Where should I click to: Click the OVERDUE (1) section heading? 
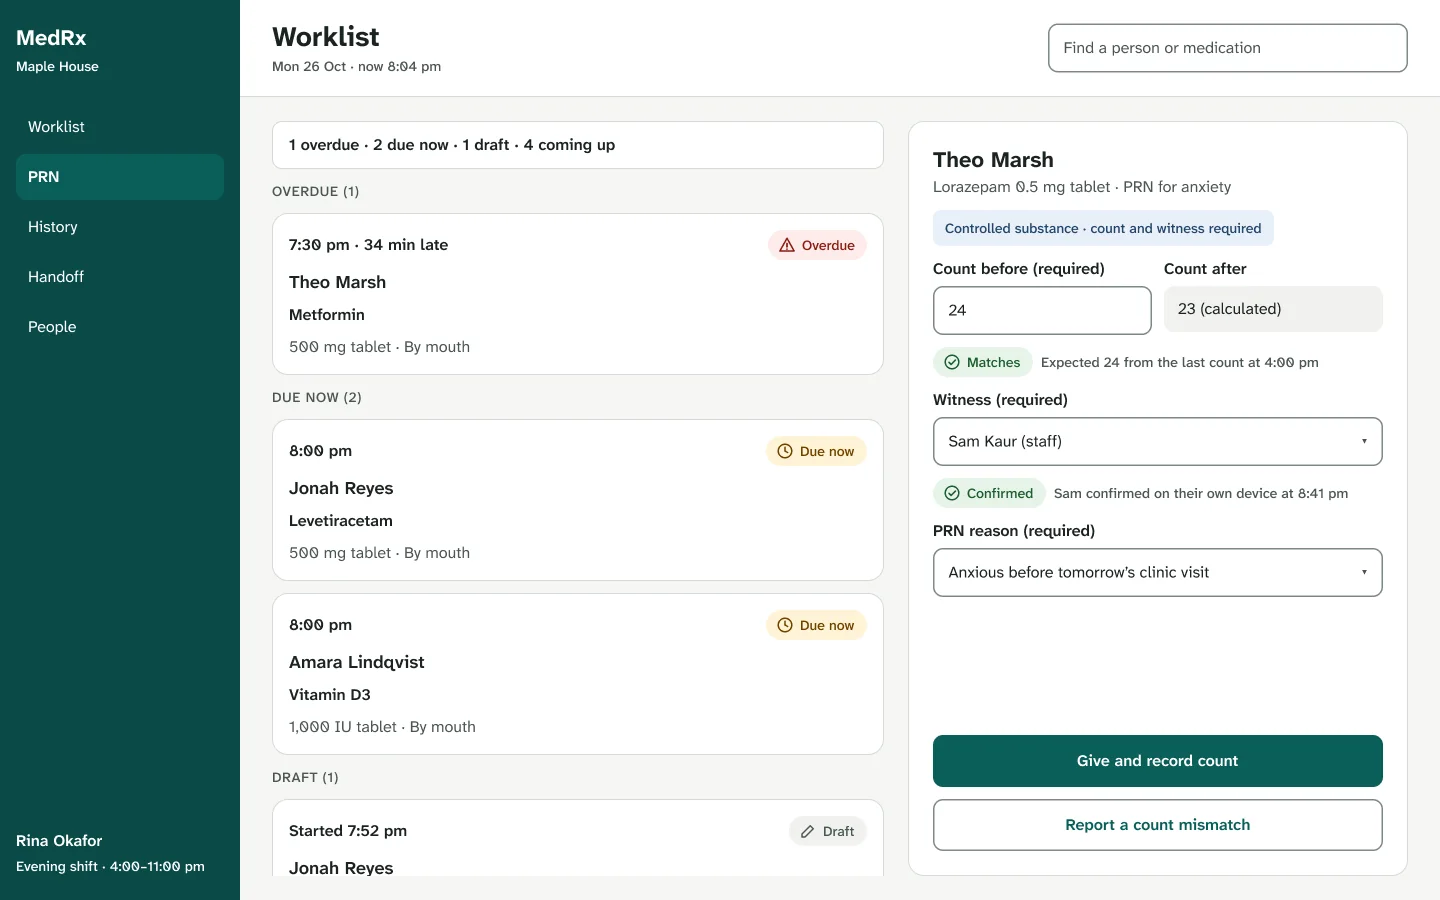click(316, 191)
